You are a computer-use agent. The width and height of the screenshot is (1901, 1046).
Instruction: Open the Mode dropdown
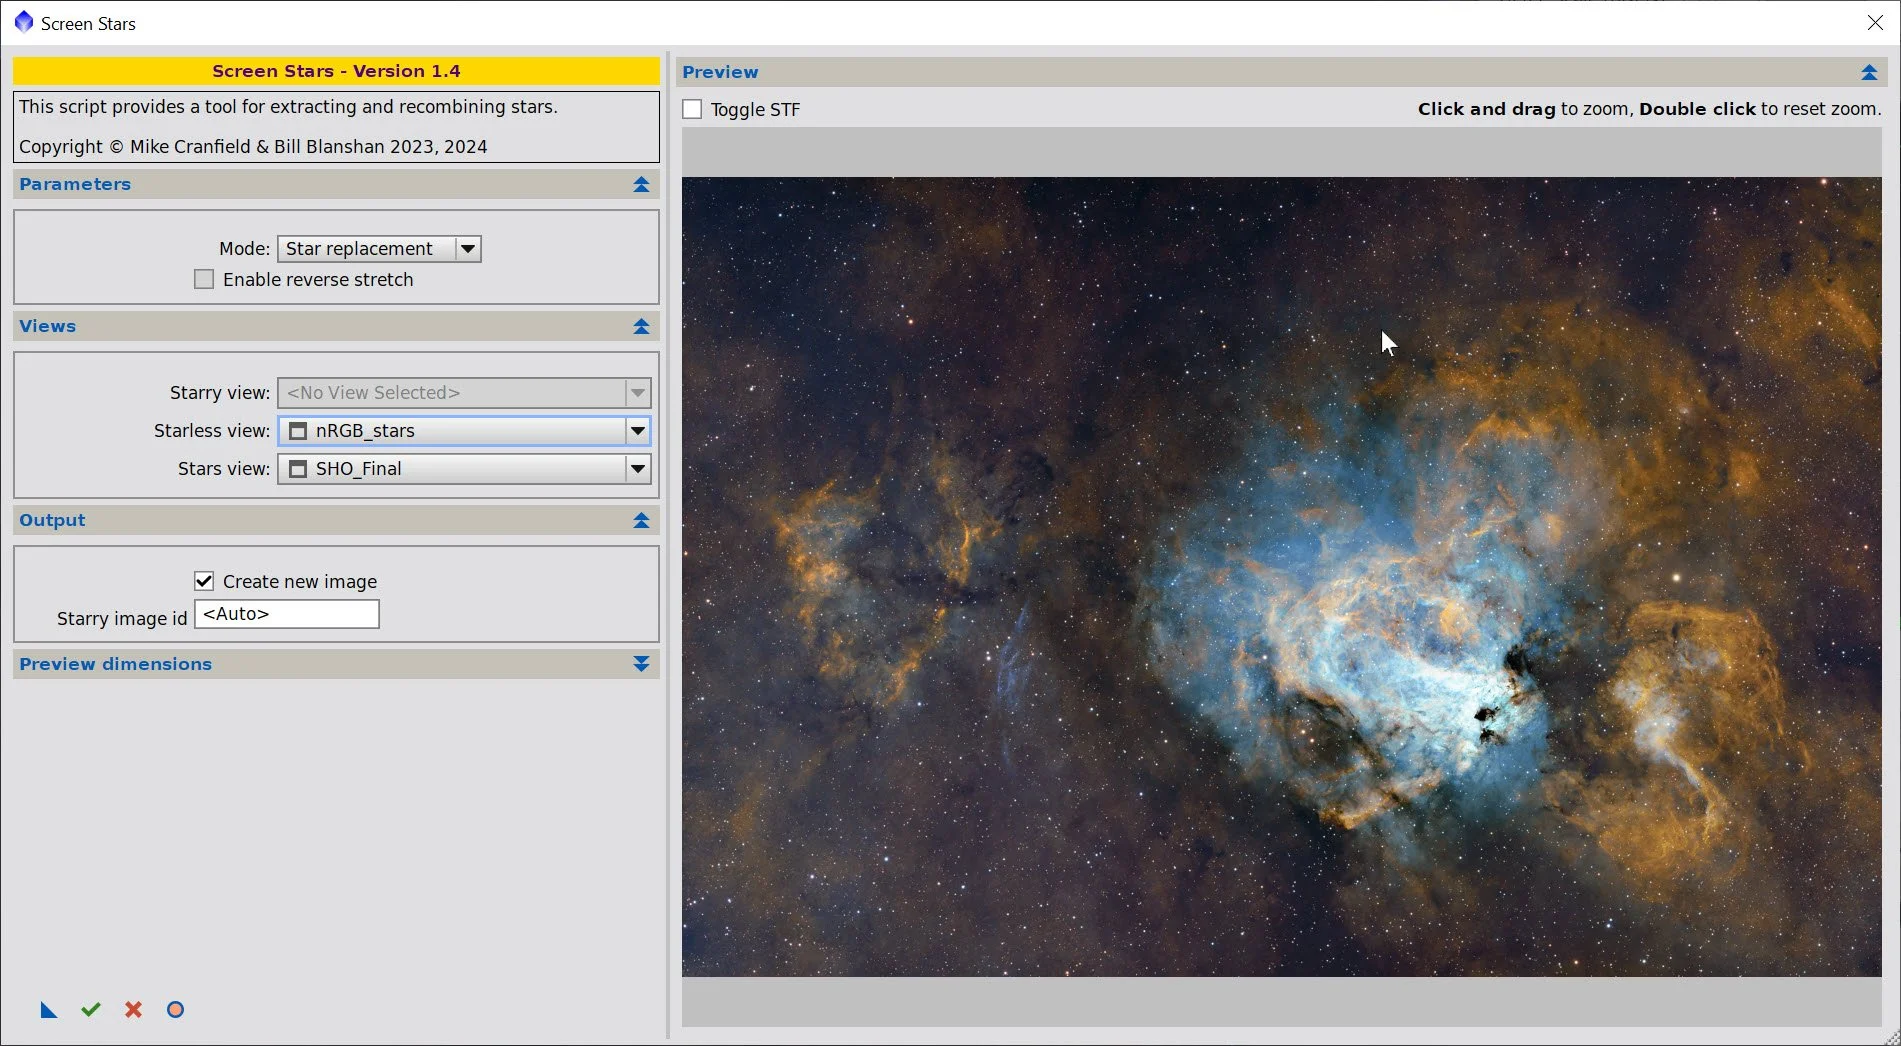pos(379,249)
